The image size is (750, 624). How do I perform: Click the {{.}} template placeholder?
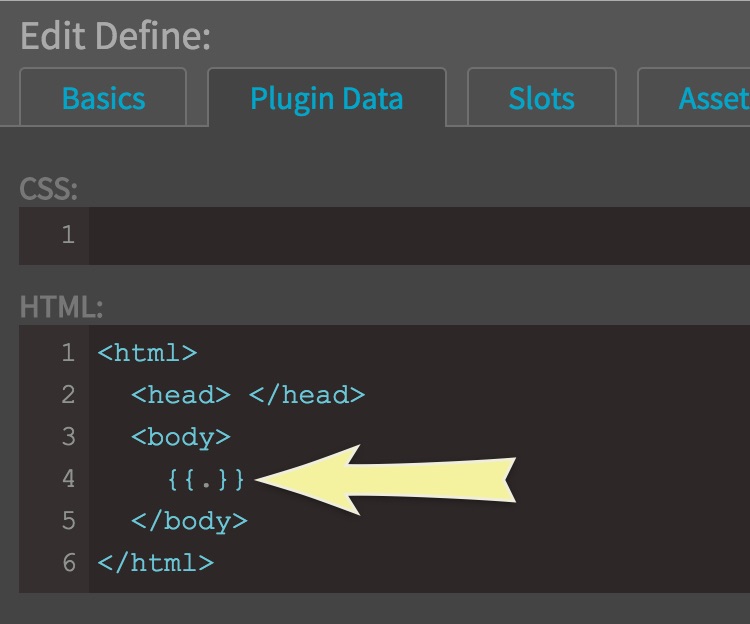point(206,479)
